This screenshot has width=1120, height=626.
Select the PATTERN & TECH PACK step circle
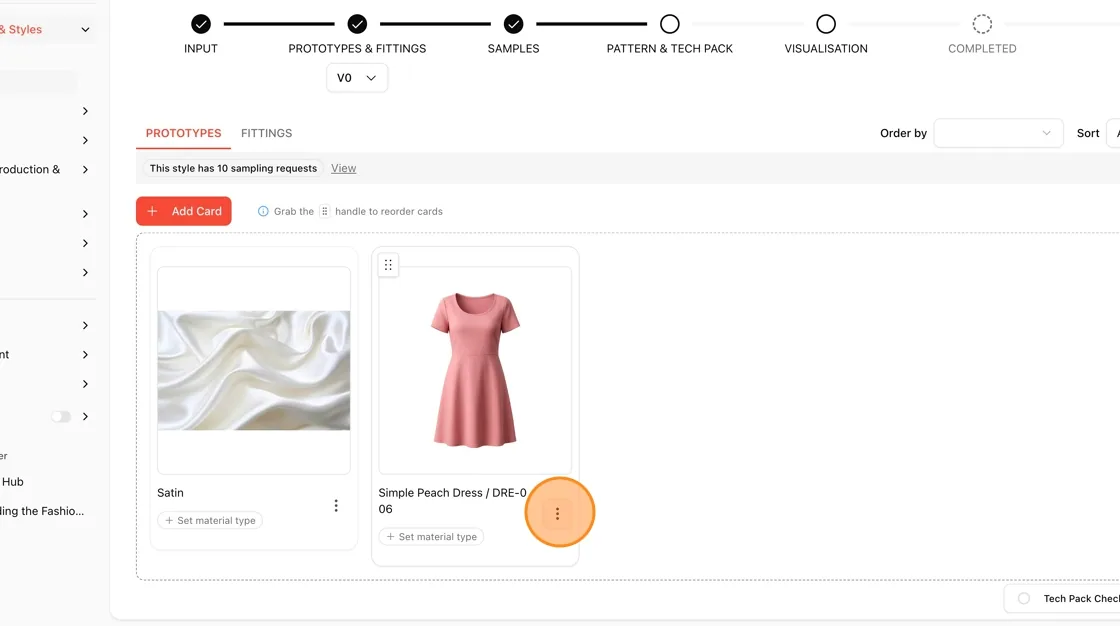coord(669,24)
